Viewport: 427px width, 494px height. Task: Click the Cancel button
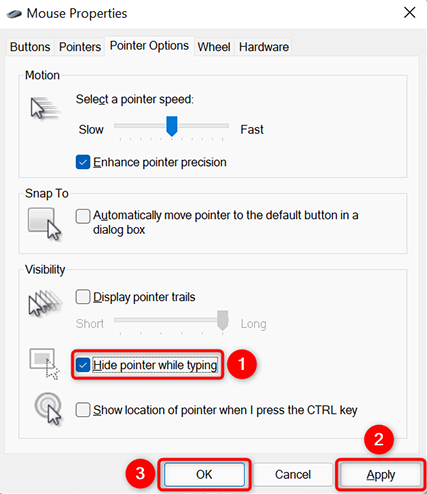point(293,474)
